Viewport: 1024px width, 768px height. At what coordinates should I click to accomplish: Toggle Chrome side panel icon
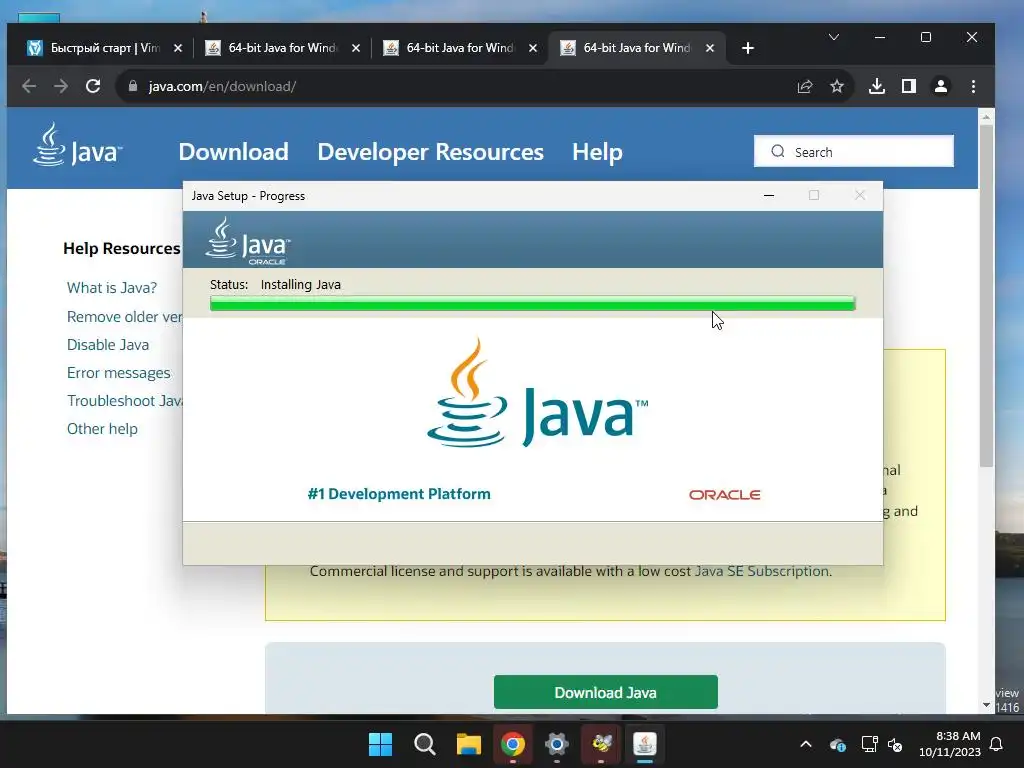pos(908,86)
